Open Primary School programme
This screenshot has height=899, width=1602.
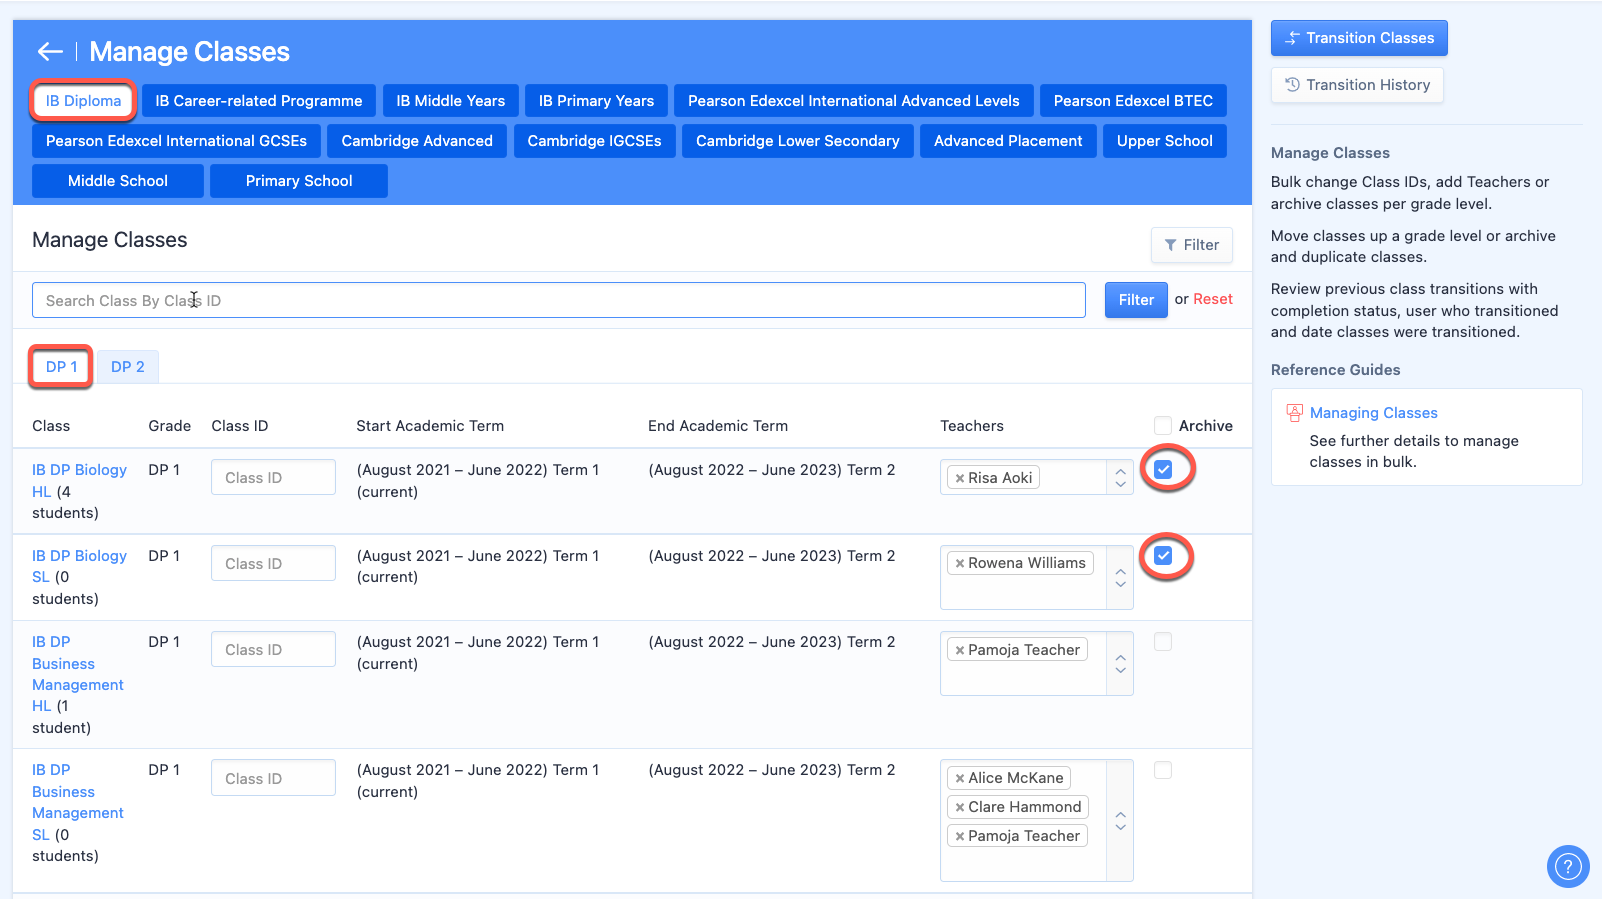(299, 181)
